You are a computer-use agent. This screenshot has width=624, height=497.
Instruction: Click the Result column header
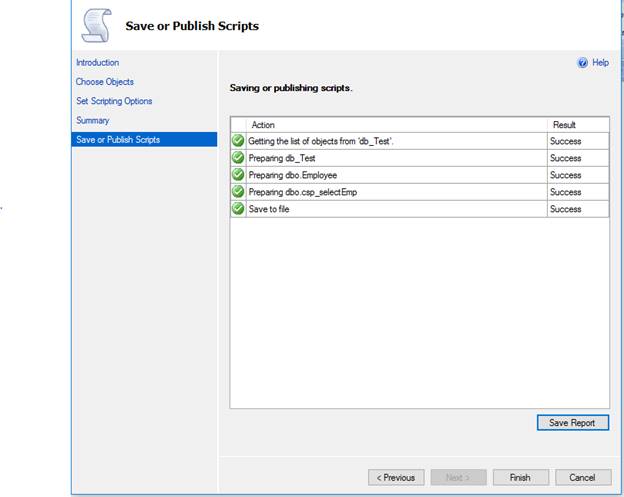coord(564,125)
